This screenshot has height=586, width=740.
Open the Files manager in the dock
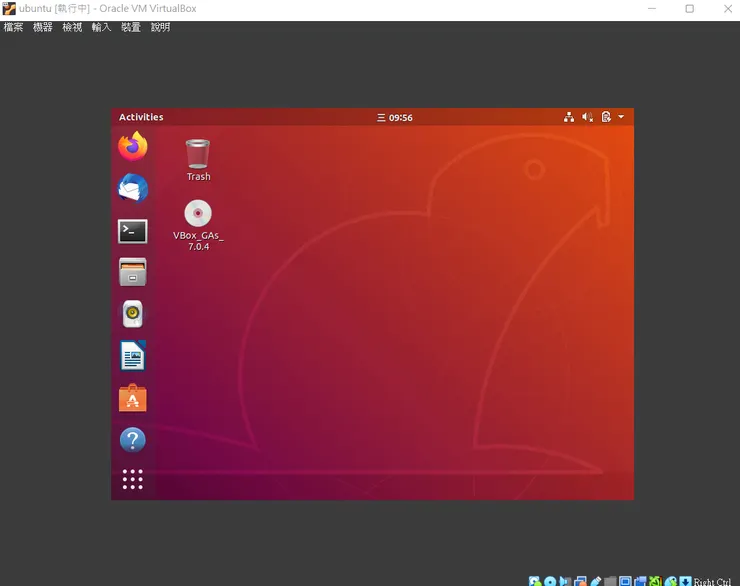tap(132, 272)
